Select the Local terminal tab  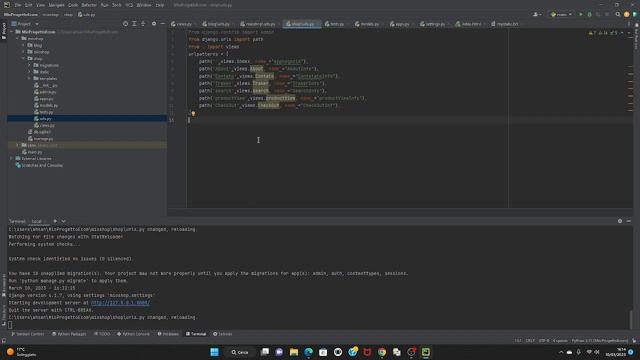pos(37,221)
